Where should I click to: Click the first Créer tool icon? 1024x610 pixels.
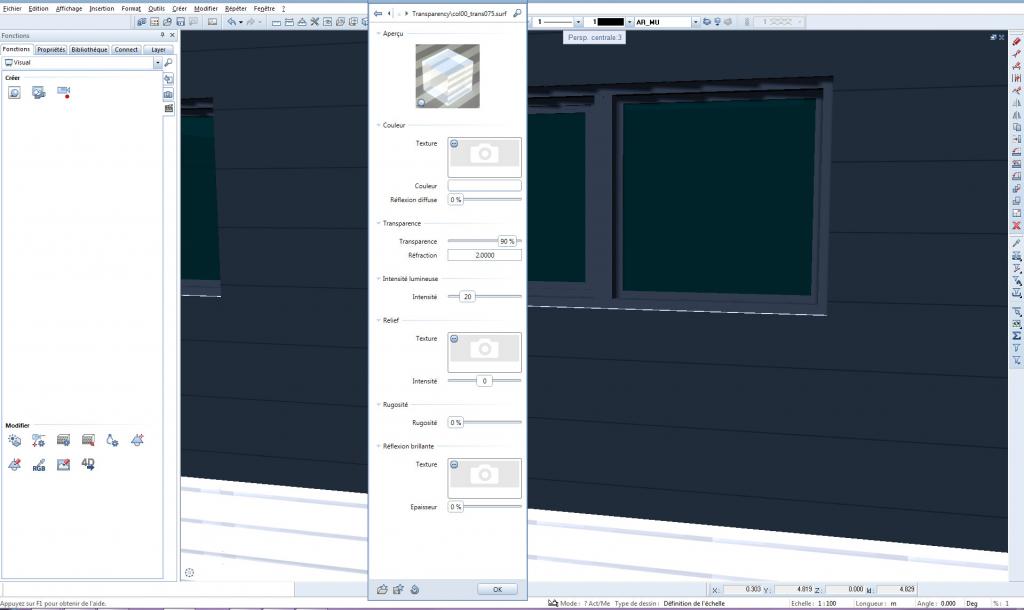point(14,93)
